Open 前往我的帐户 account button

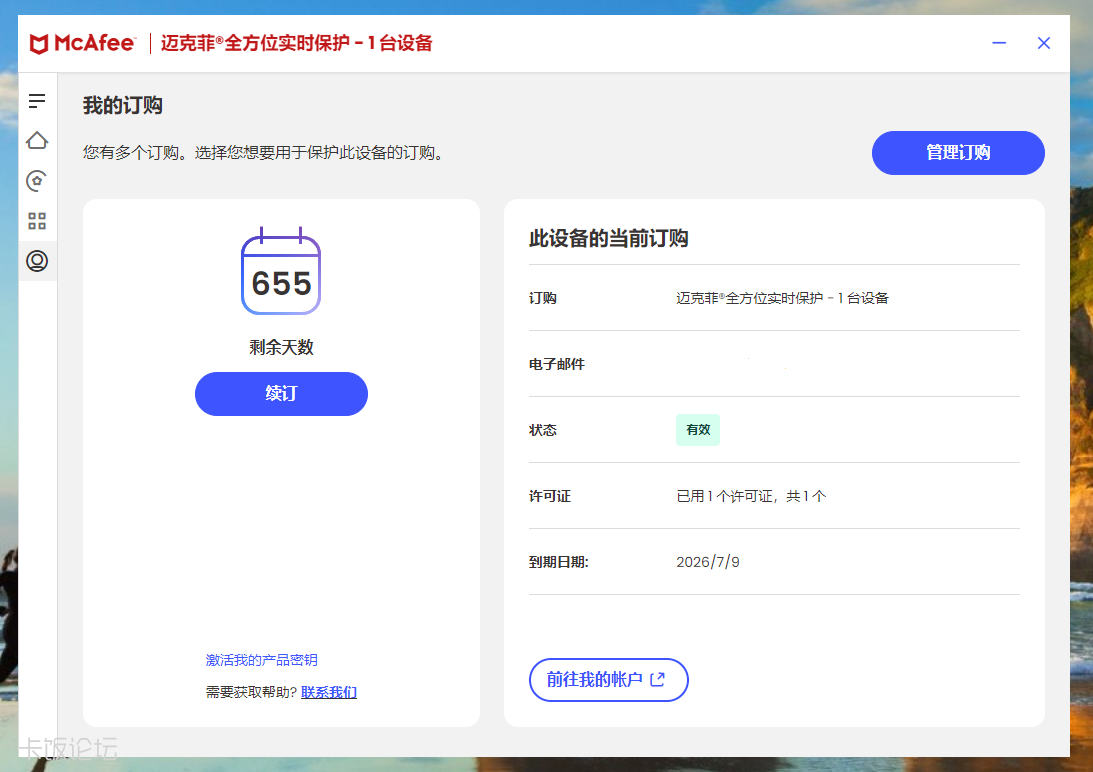pyautogui.click(x=609, y=680)
